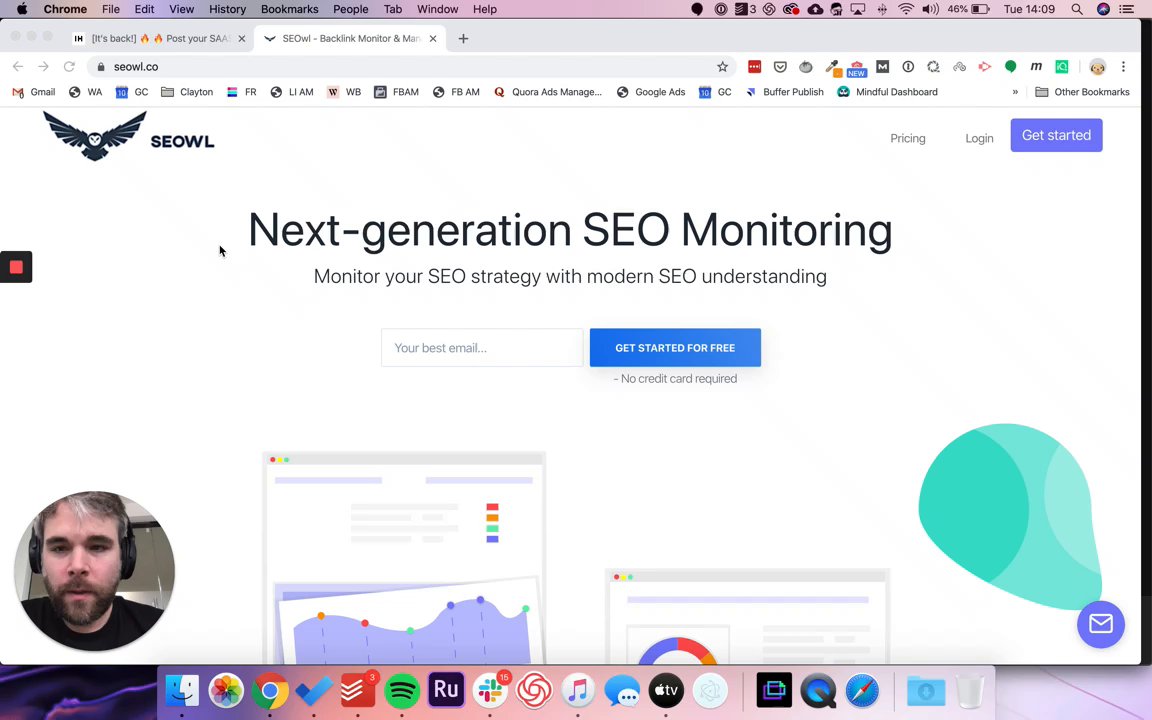
Task: Open the Pricing link
Action: (x=907, y=138)
